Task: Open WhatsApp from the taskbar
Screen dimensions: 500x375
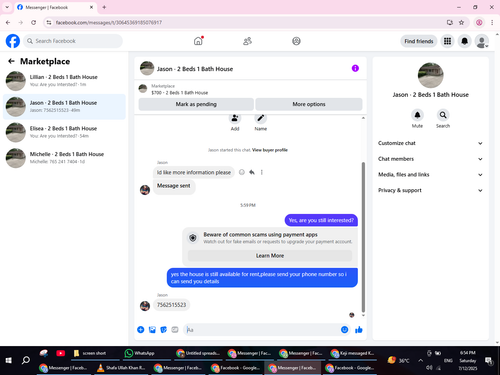Action: point(147,353)
